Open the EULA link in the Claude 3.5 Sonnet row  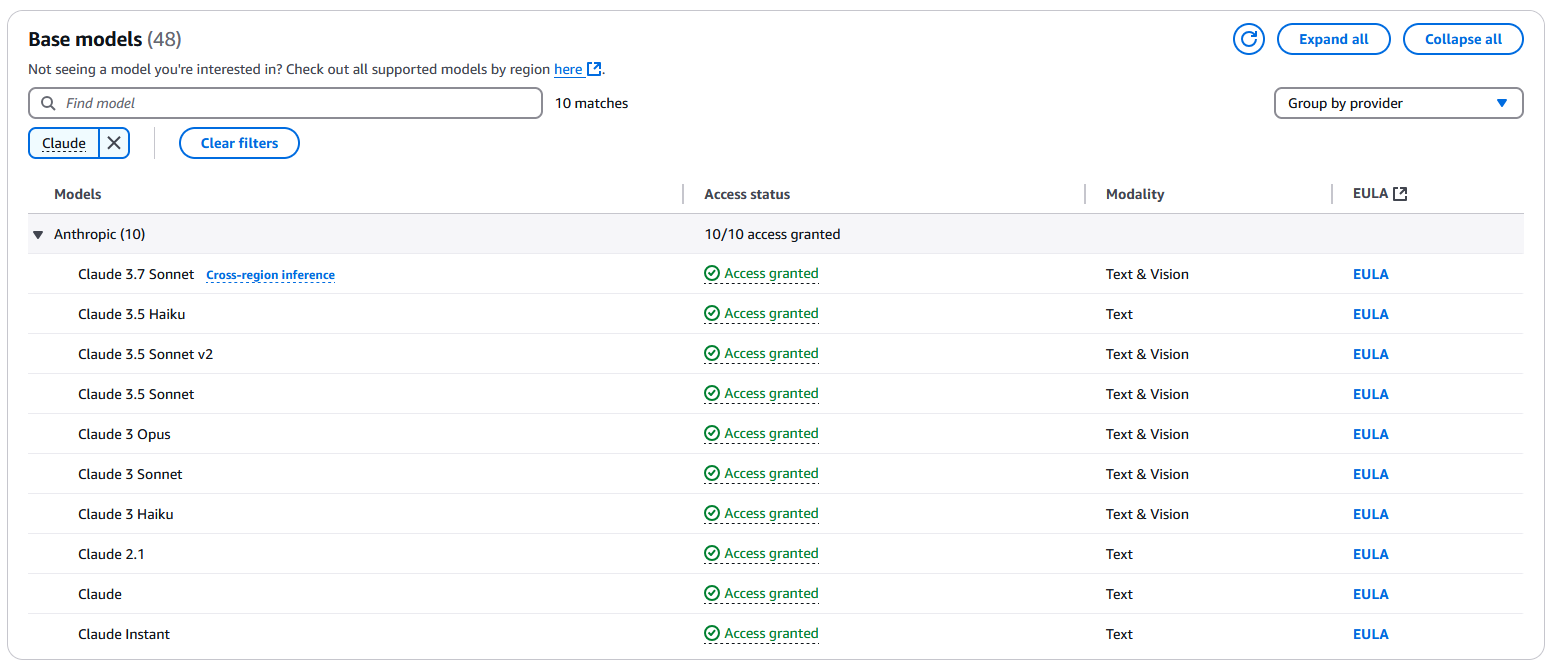click(1370, 394)
